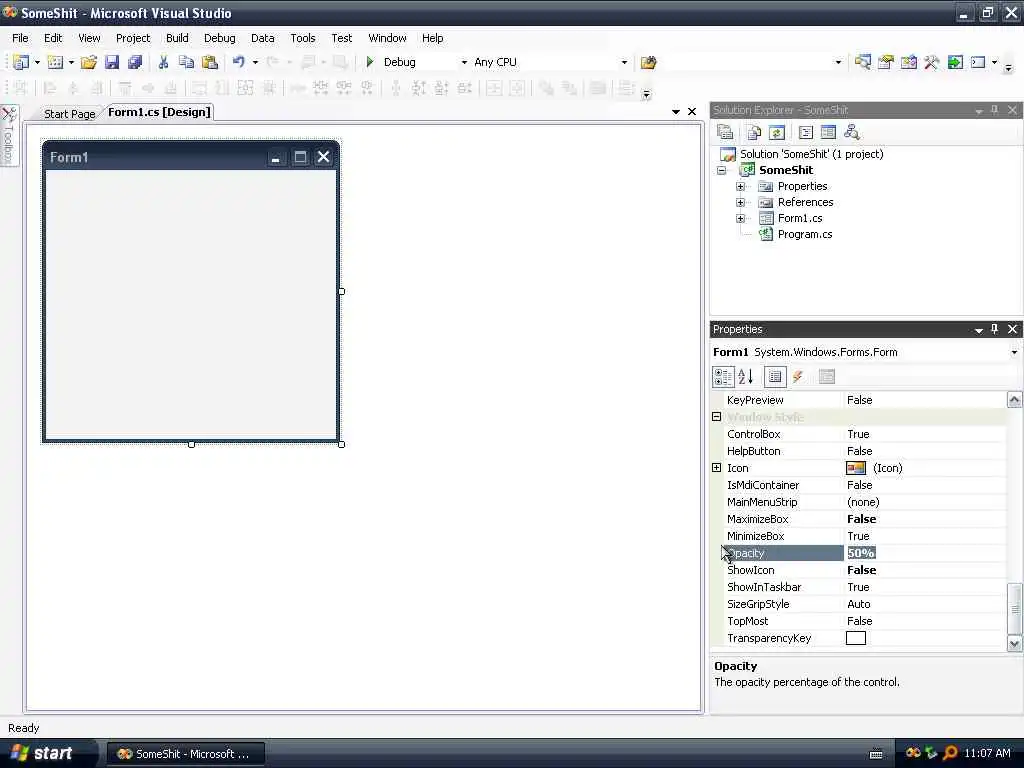This screenshot has width=1024, height=768.
Task: Open Properties Window toolbar icon
Action: pyautogui.click(x=886, y=62)
